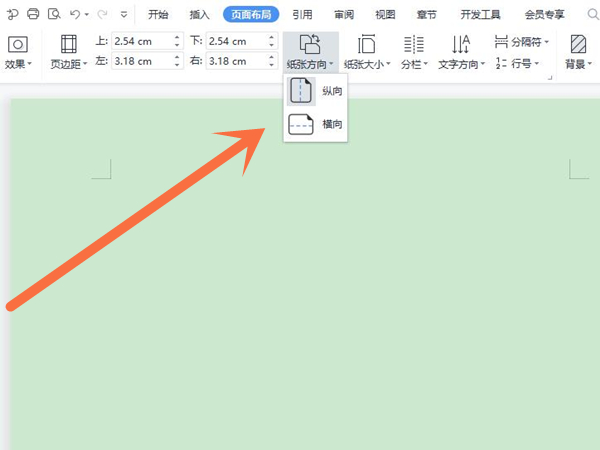Select 纵向 portrait orientation

point(315,91)
